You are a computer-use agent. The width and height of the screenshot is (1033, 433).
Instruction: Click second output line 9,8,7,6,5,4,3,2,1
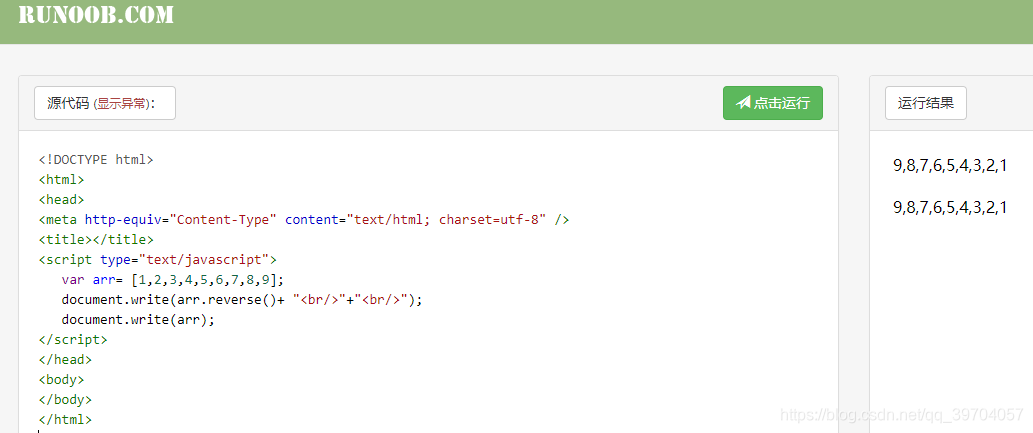pos(950,208)
